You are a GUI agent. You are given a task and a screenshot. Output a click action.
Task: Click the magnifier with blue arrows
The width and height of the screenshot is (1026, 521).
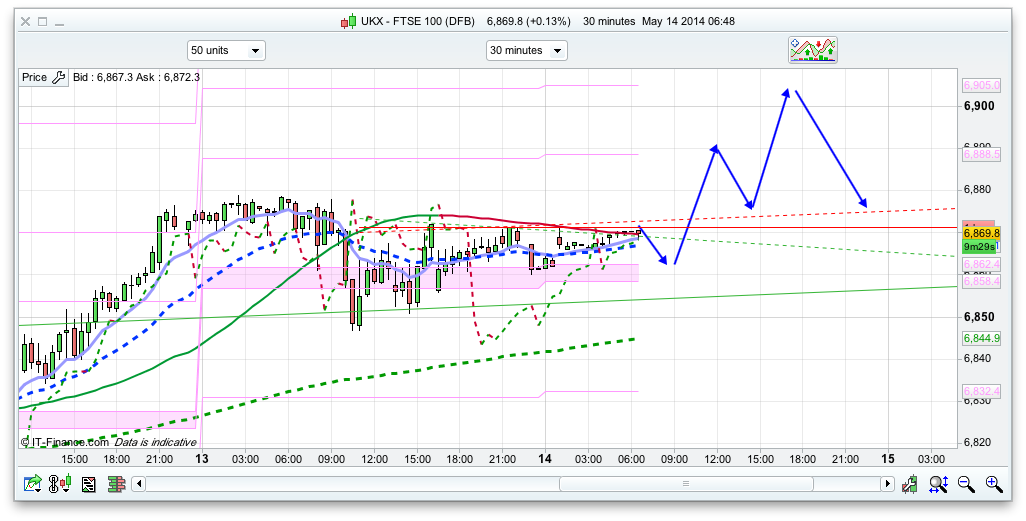[x=938, y=484]
